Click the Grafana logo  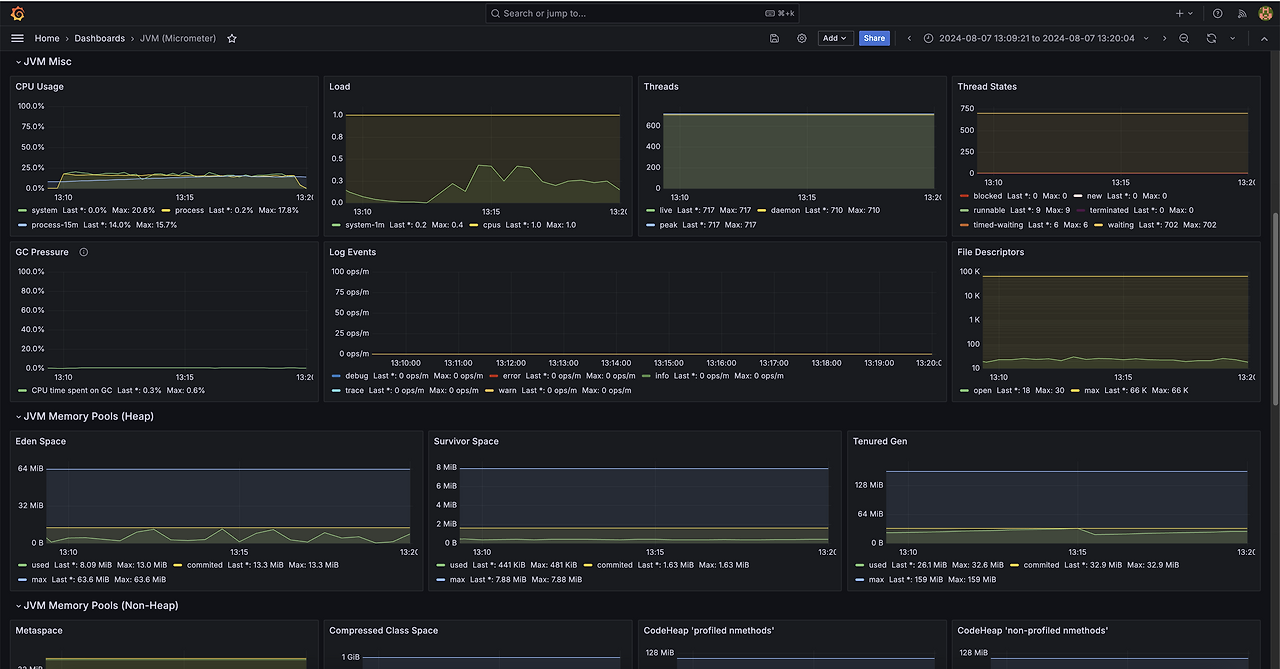[17, 13]
